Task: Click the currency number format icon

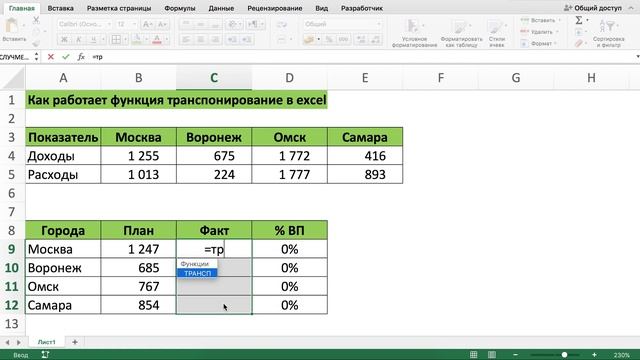Action: click(x=309, y=40)
